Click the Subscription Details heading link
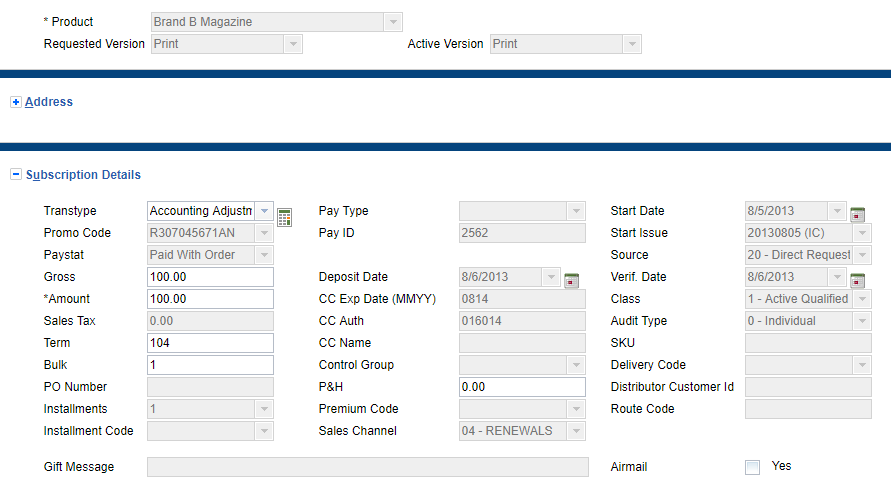This screenshot has height=490, width=891. tap(83, 175)
